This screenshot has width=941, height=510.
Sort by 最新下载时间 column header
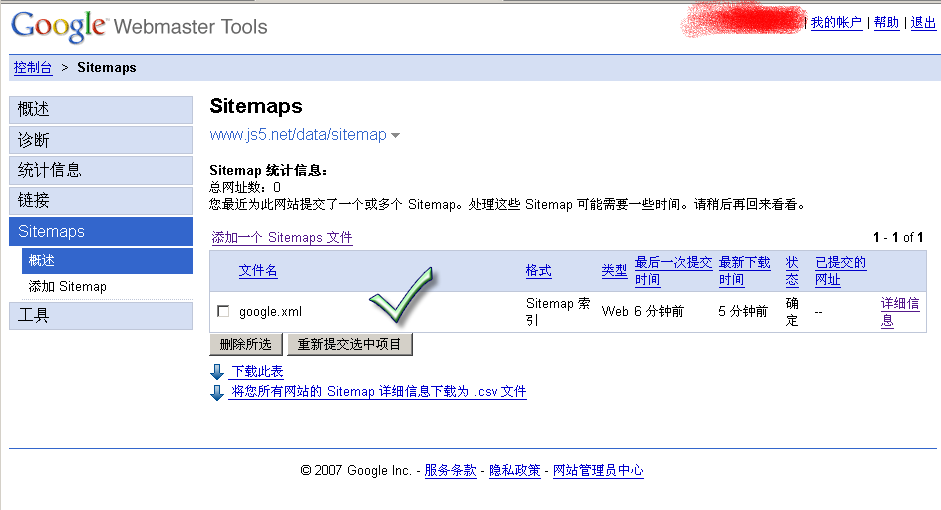pos(744,271)
